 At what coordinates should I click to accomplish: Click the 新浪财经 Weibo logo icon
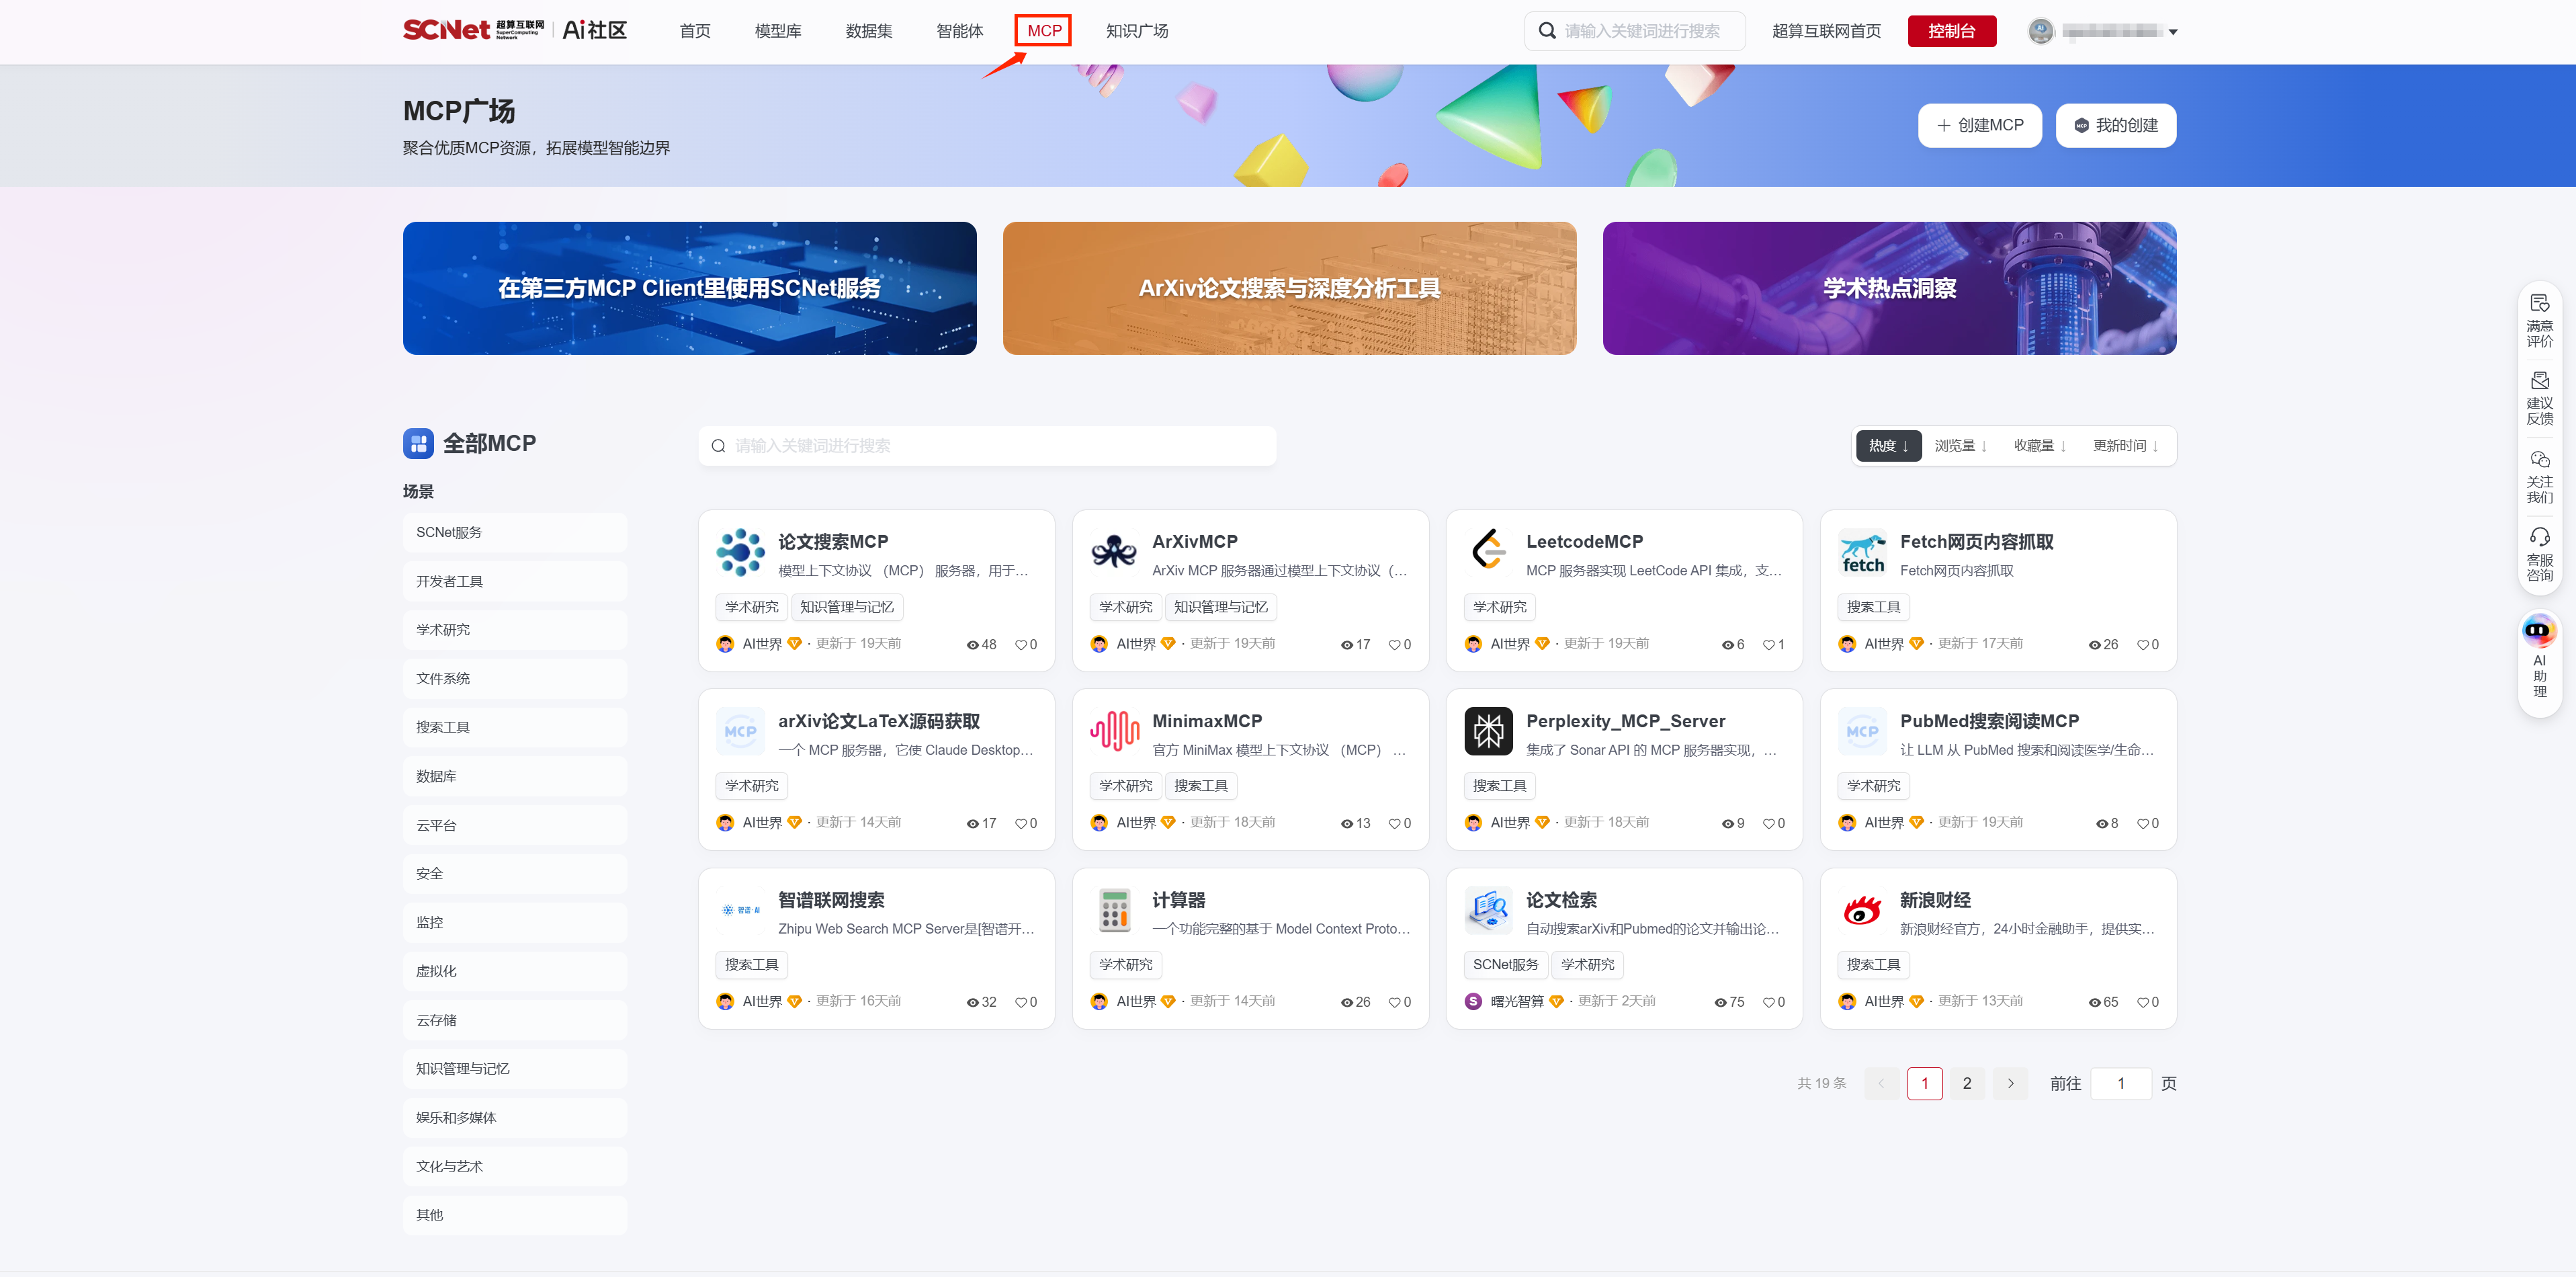[1862, 910]
